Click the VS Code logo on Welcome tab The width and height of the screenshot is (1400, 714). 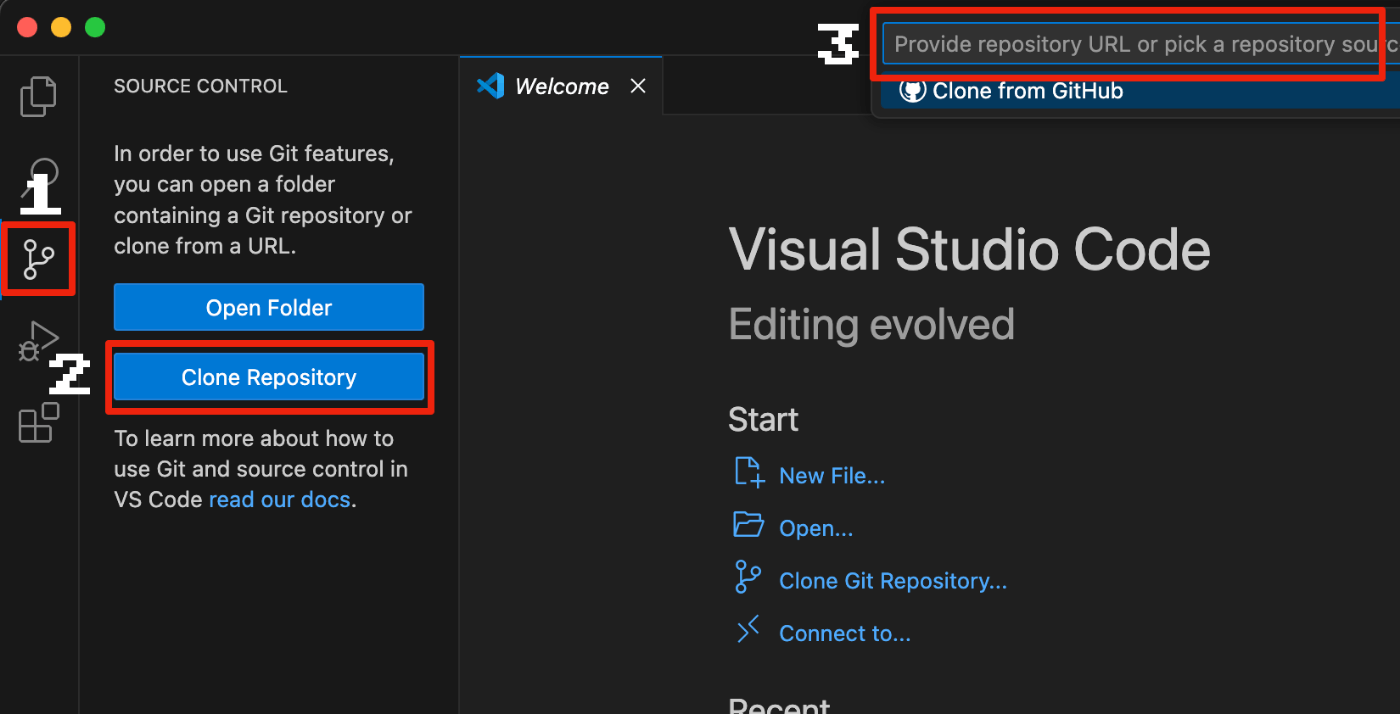tap(490, 86)
